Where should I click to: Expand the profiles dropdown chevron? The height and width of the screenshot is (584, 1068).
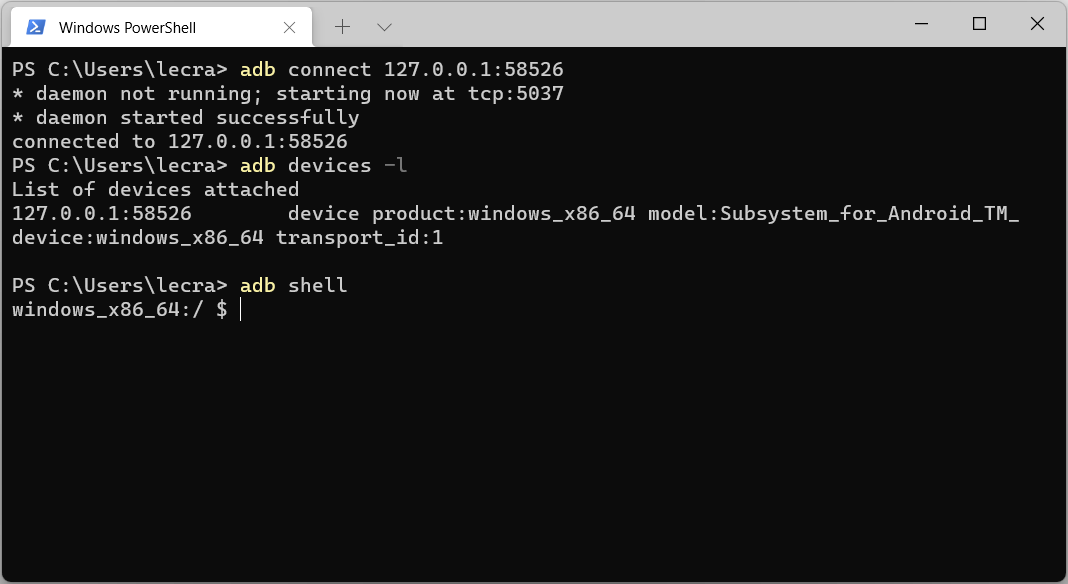[384, 27]
